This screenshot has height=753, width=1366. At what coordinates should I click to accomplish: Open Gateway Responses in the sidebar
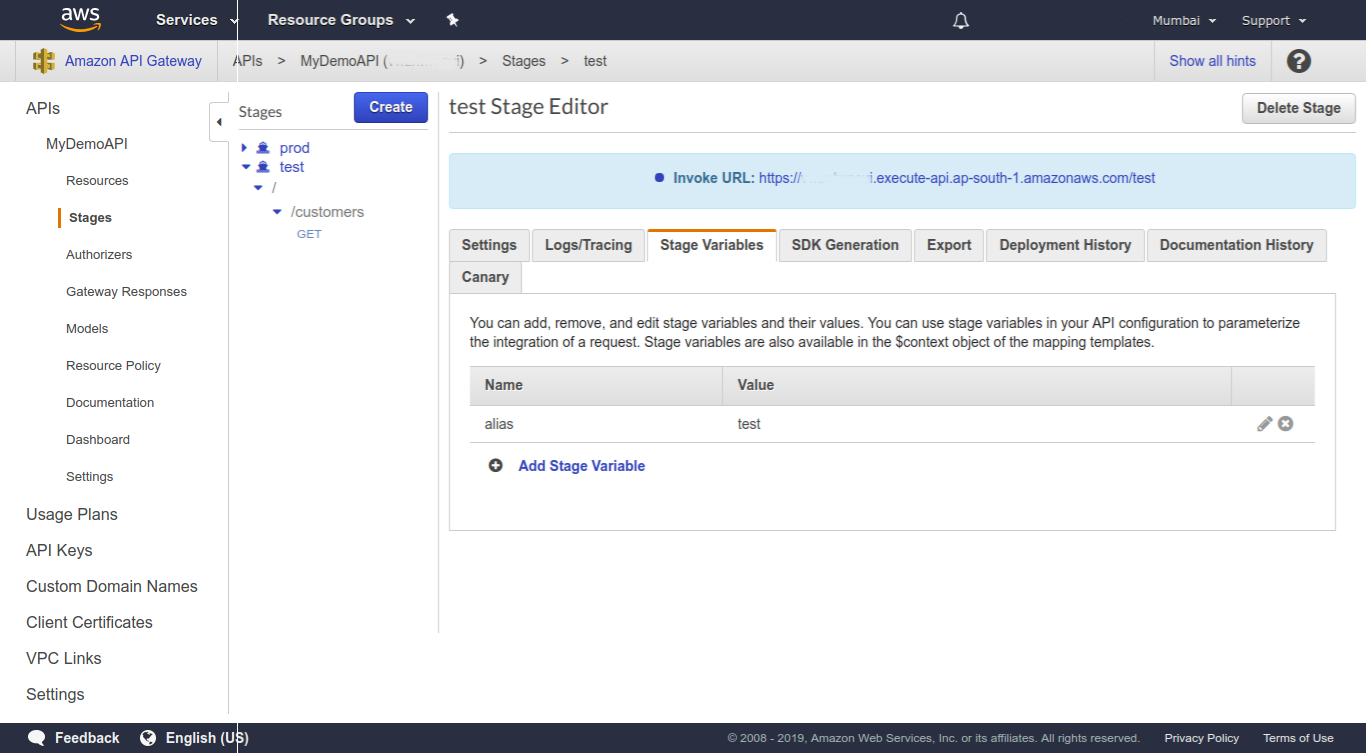click(126, 292)
